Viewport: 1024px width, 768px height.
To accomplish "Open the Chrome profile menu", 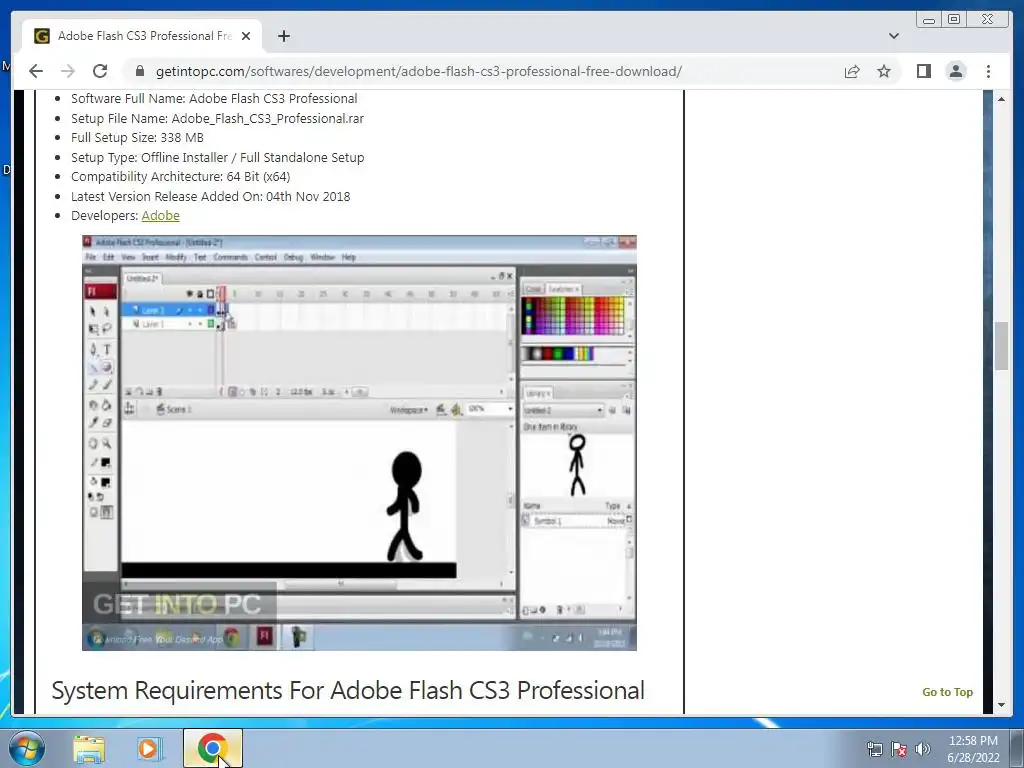I will [x=955, y=71].
